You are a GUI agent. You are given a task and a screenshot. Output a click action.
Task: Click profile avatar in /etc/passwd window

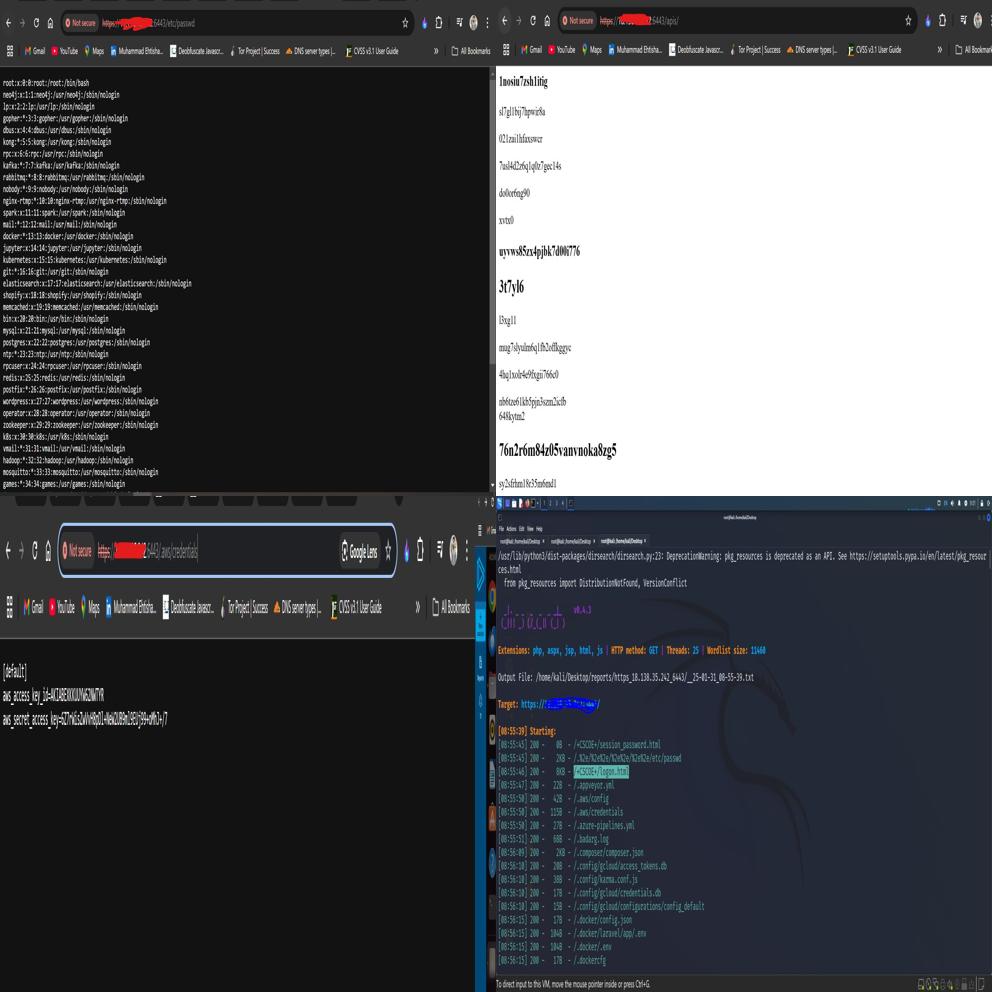click(473, 23)
